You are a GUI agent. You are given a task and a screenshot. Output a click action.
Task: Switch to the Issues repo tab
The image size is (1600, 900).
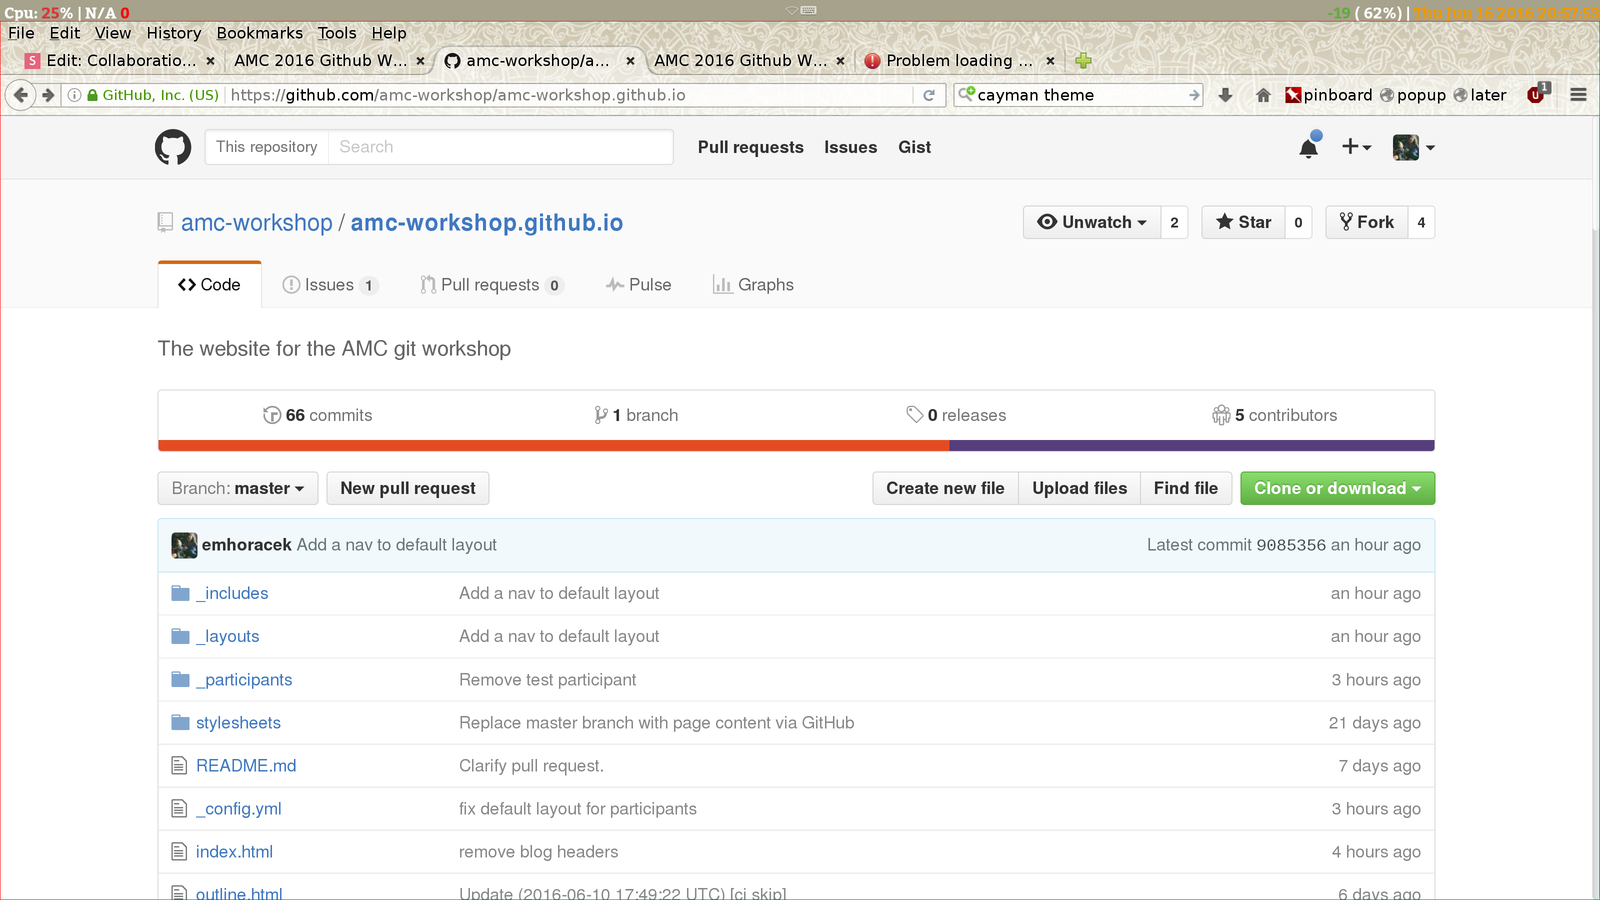pyautogui.click(x=330, y=285)
